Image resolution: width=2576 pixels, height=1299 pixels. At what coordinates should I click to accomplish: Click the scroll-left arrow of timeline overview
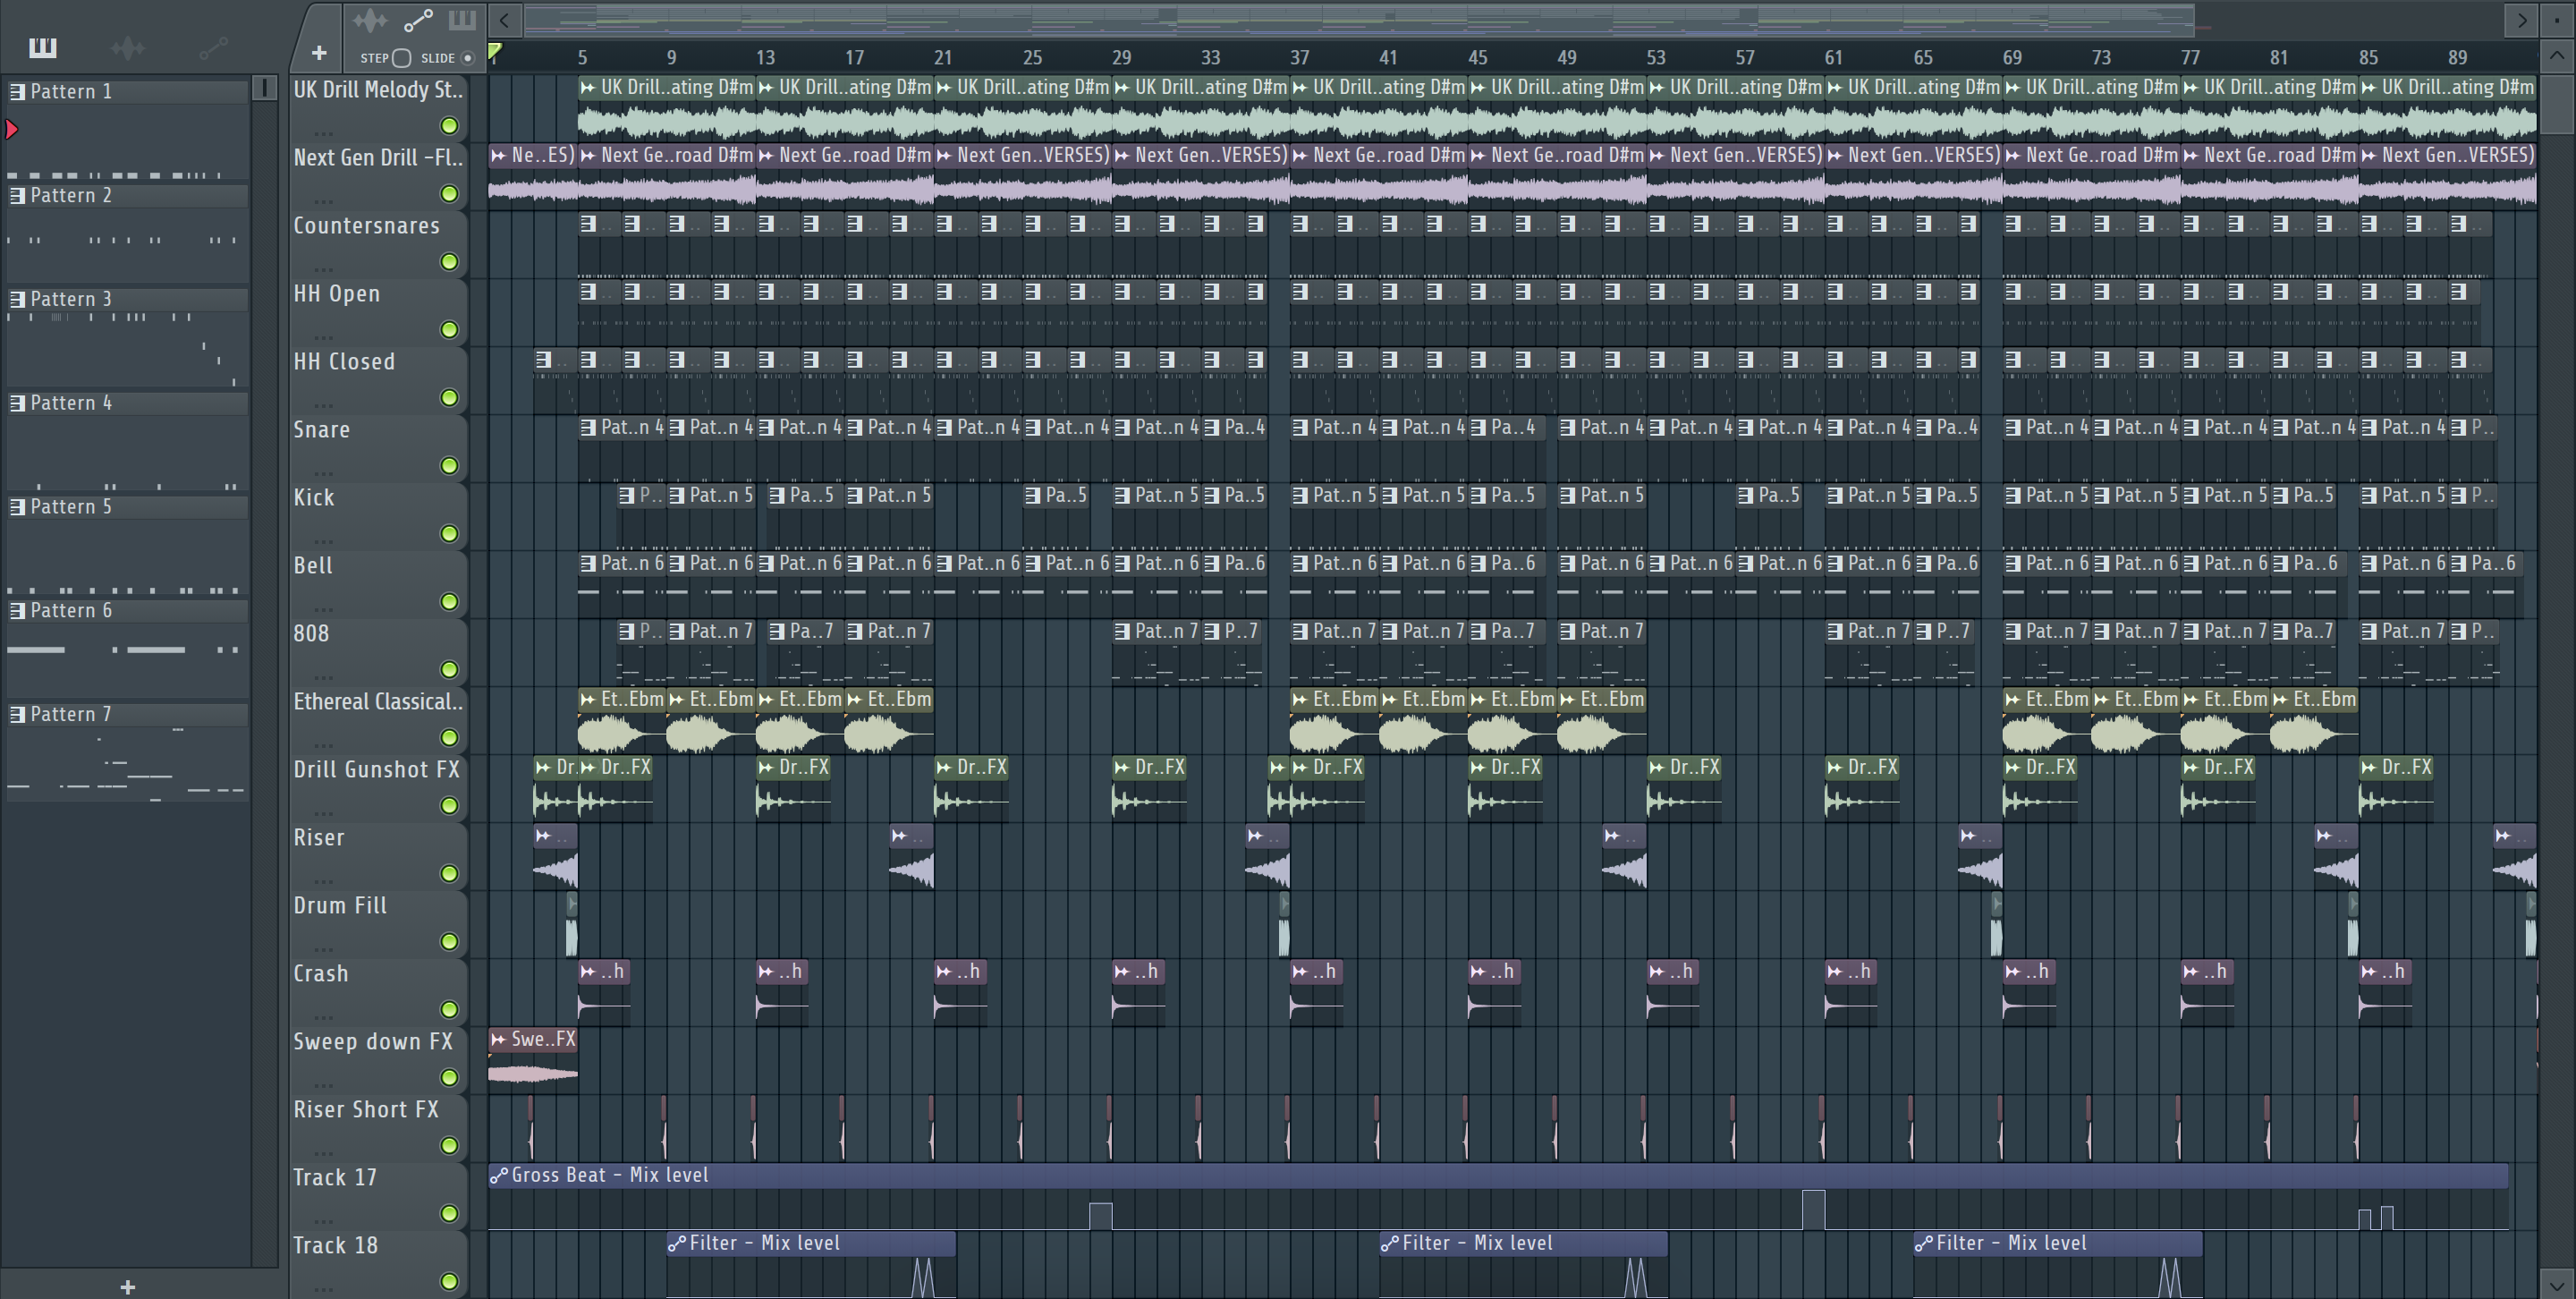coord(505,19)
